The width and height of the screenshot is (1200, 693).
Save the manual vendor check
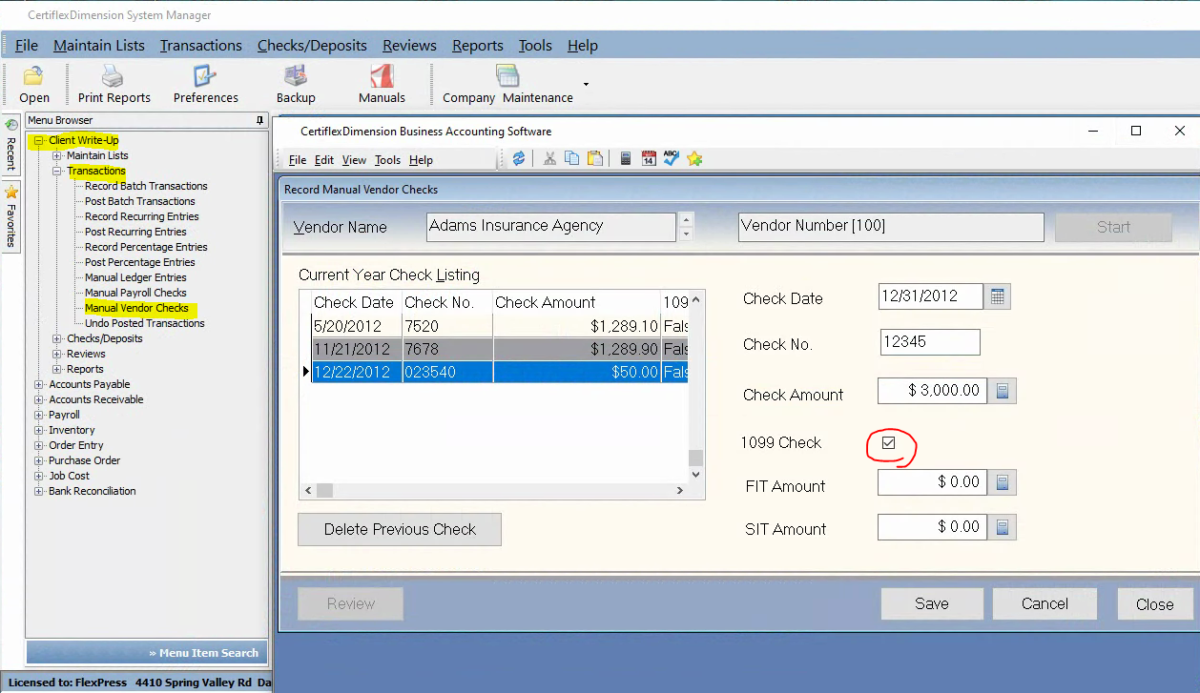931,604
